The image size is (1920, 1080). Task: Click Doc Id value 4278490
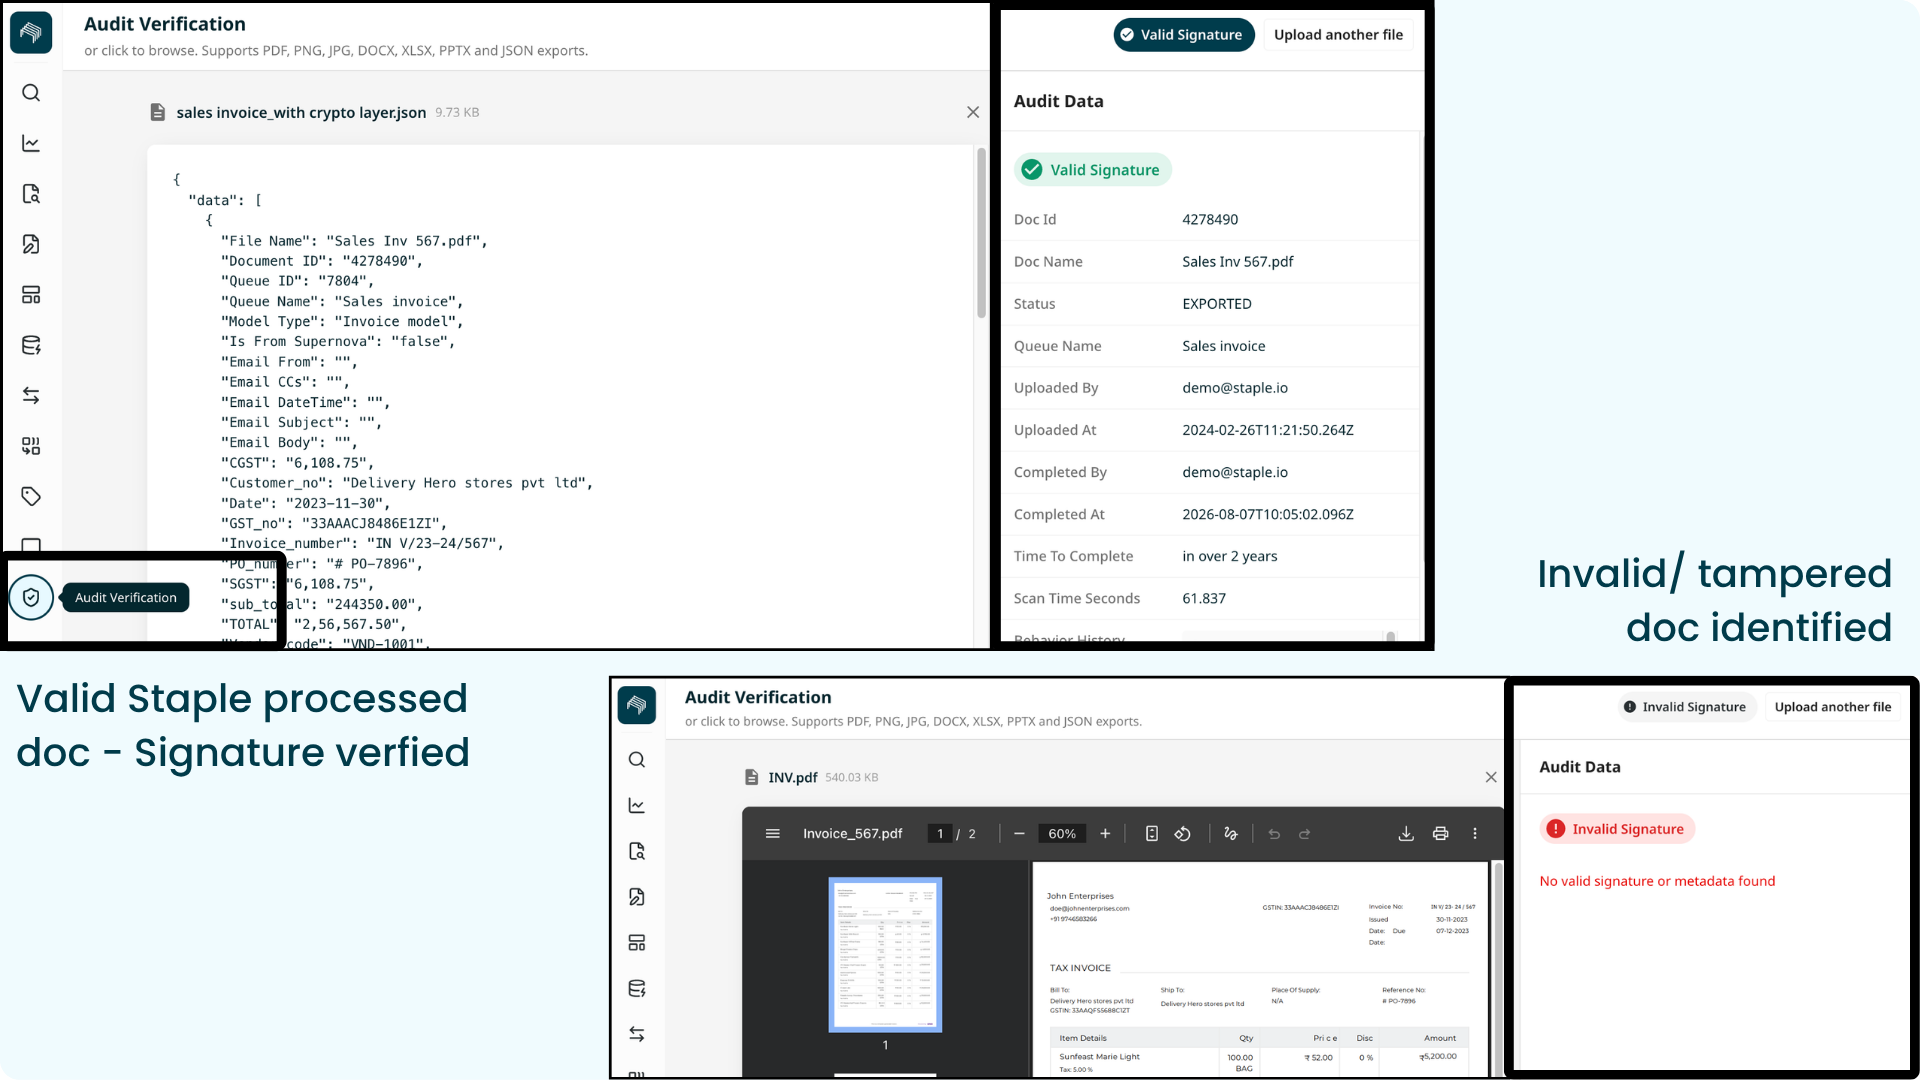pyautogui.click(x=1210, y=220)
